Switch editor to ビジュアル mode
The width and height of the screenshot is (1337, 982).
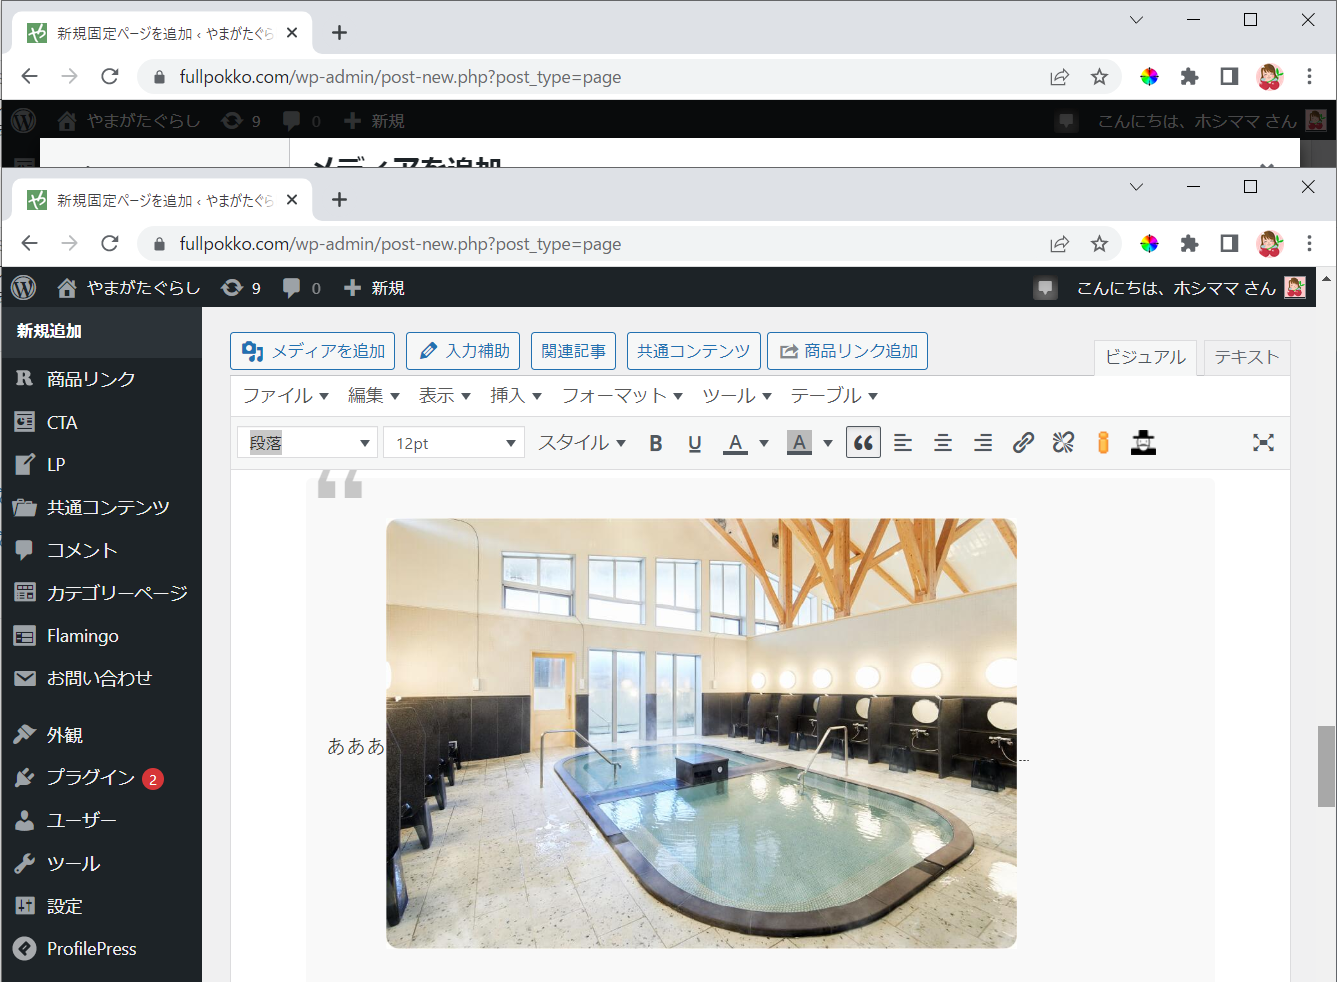pos(1145,357)
